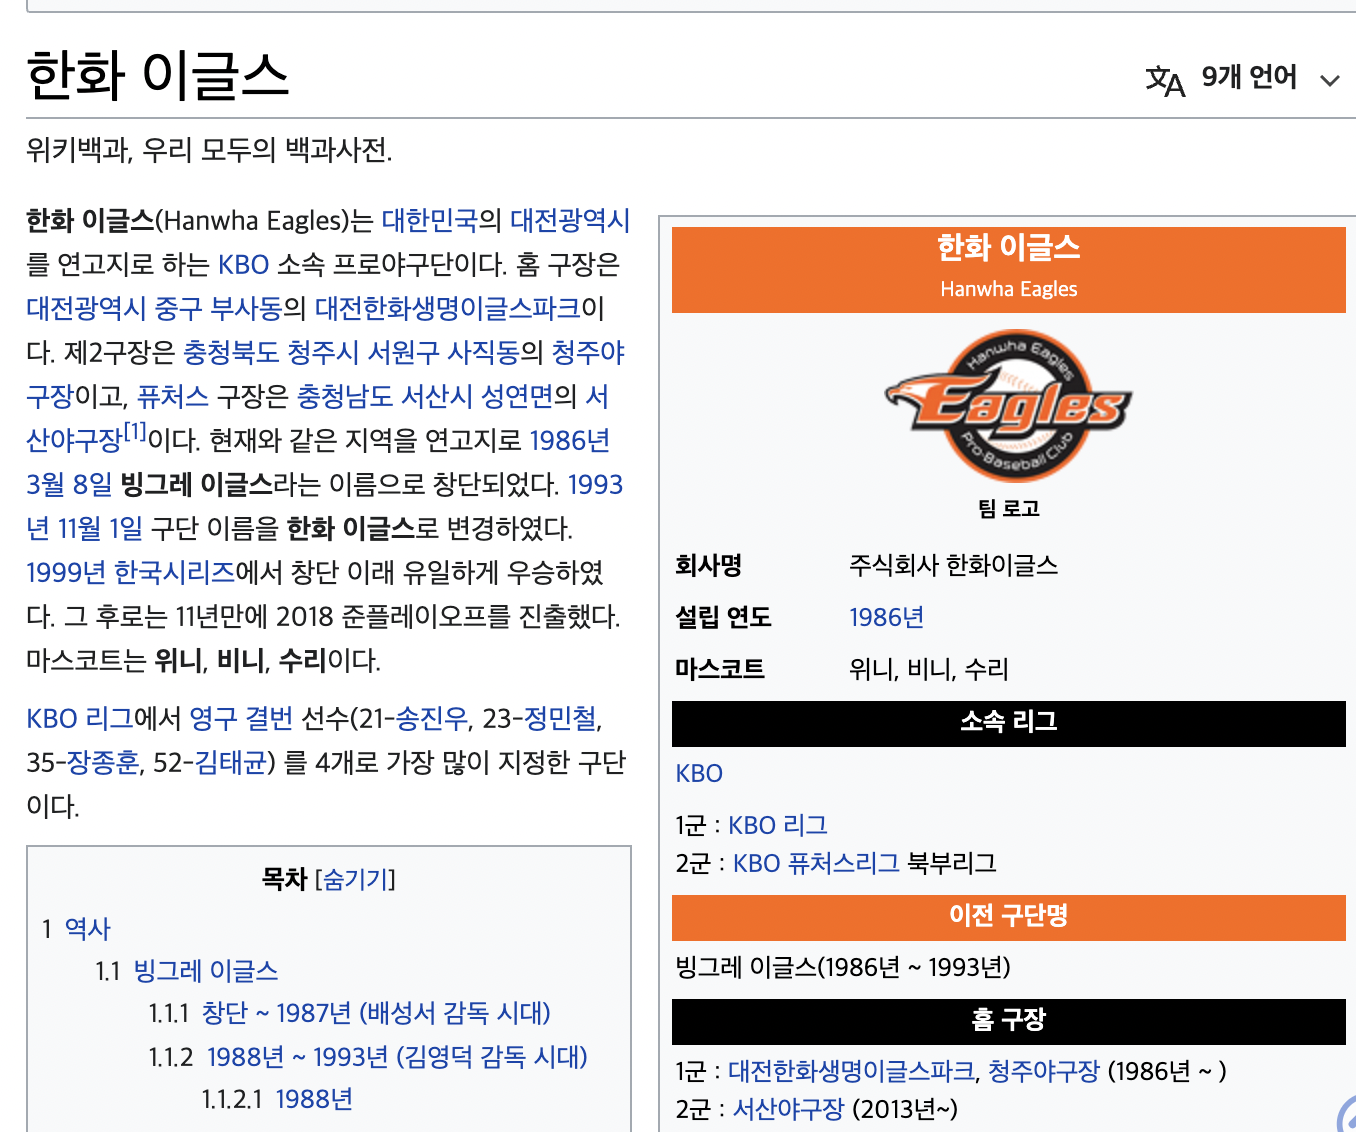Image resolution: width=1356 pixels, height=1132 pixels.
Task: Hide the table of contents with 숨기기
Action: (355, 879)
